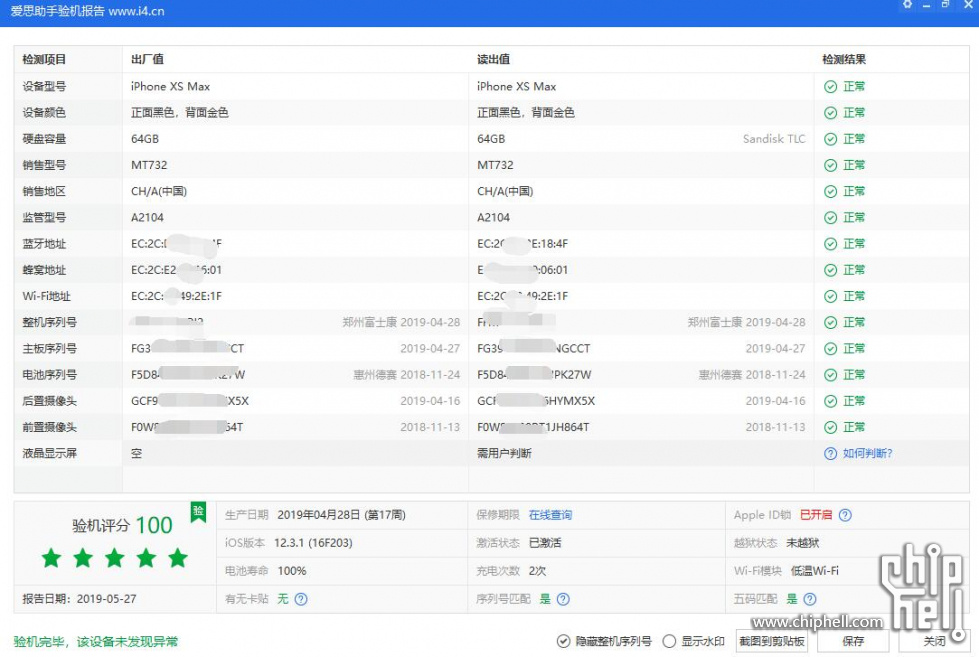Click the 液晶显示屏 row label
Image resolution: width=979 pixels, height=657 pixels.
pyautogui.click(x=50, y=454)
